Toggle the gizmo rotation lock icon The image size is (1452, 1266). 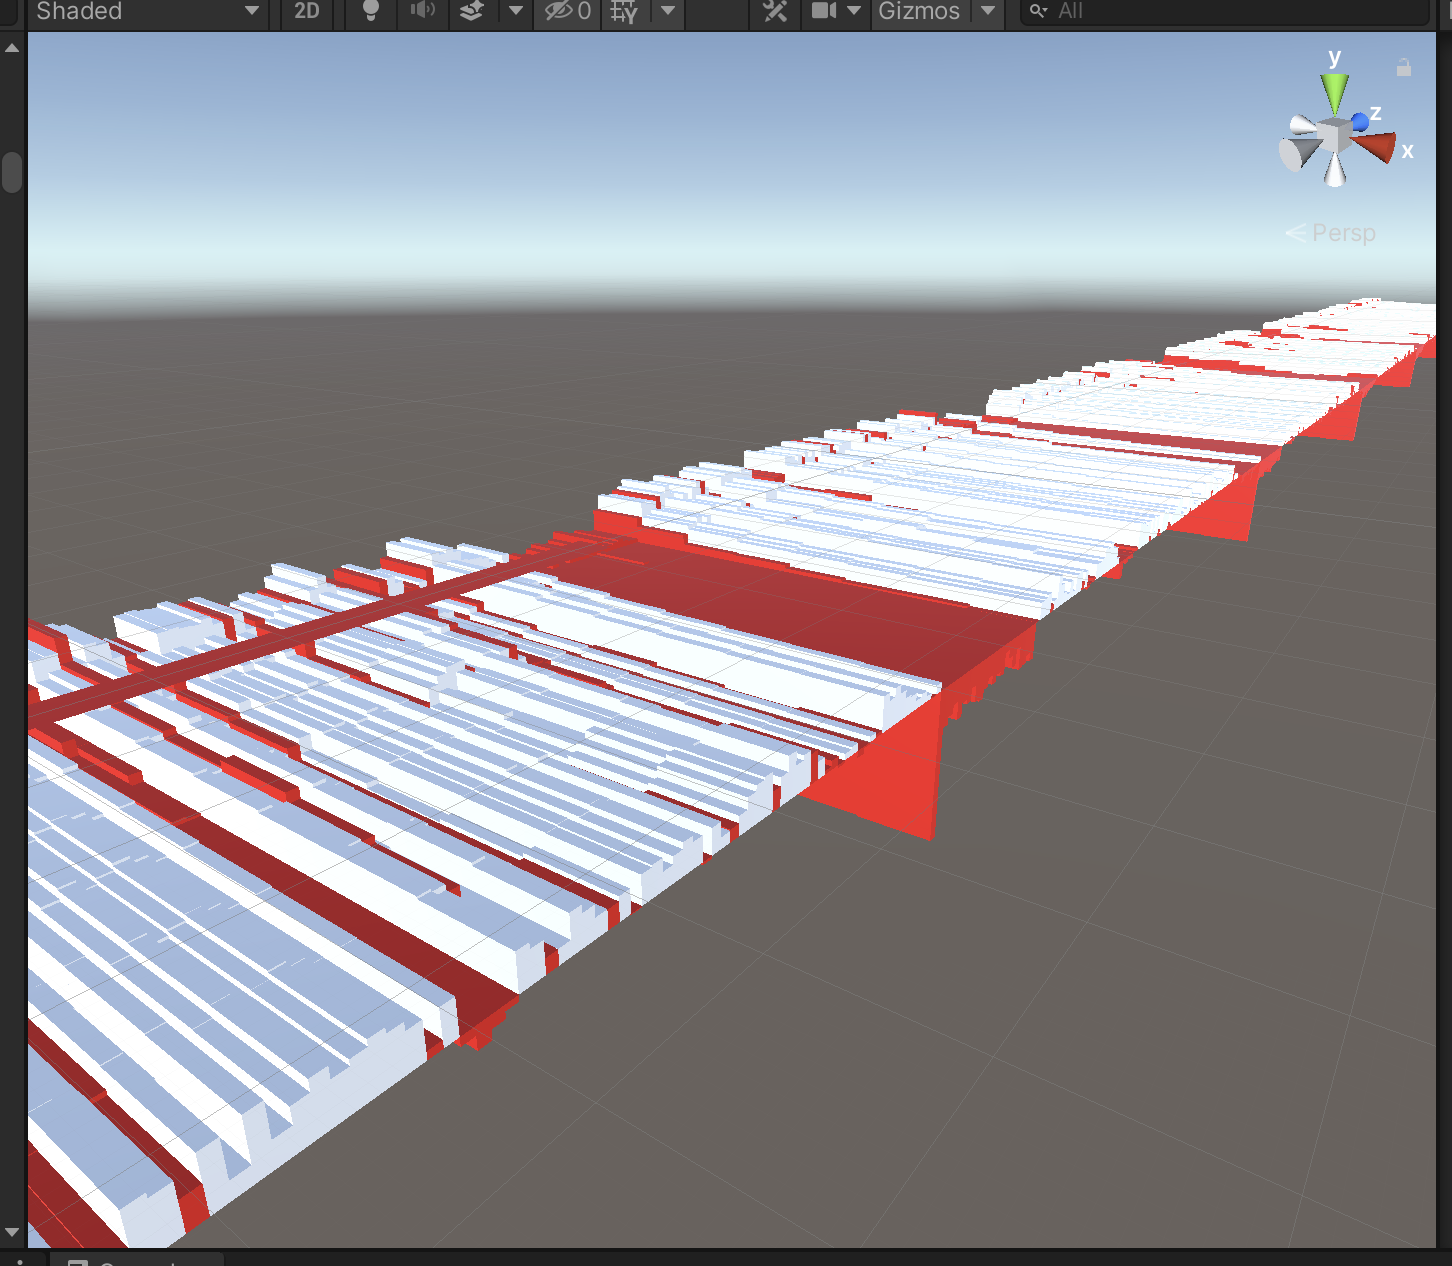1404,68
